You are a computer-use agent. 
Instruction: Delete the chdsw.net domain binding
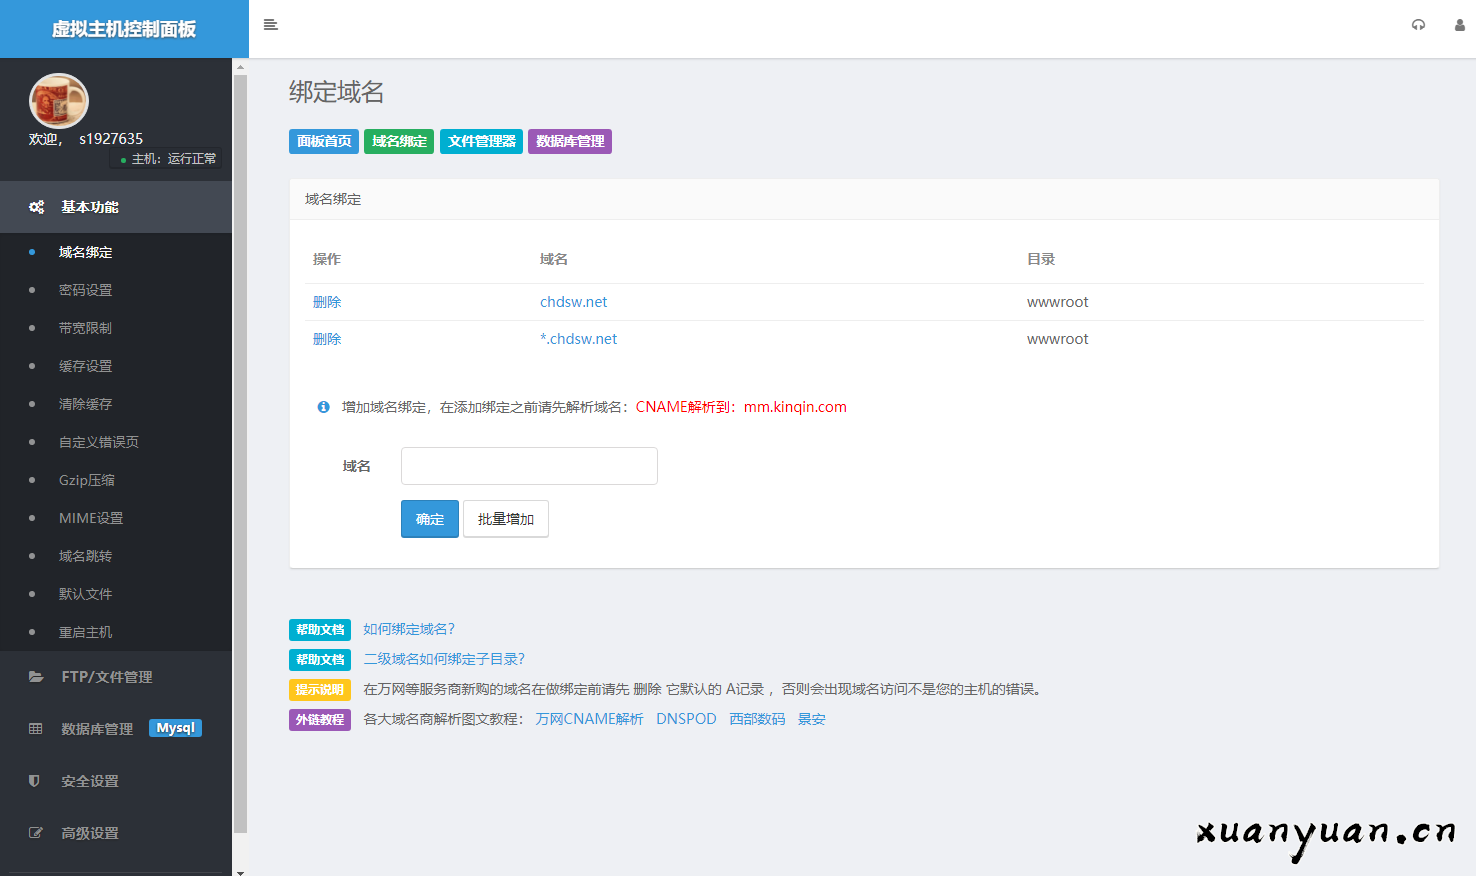pos(327,302)
